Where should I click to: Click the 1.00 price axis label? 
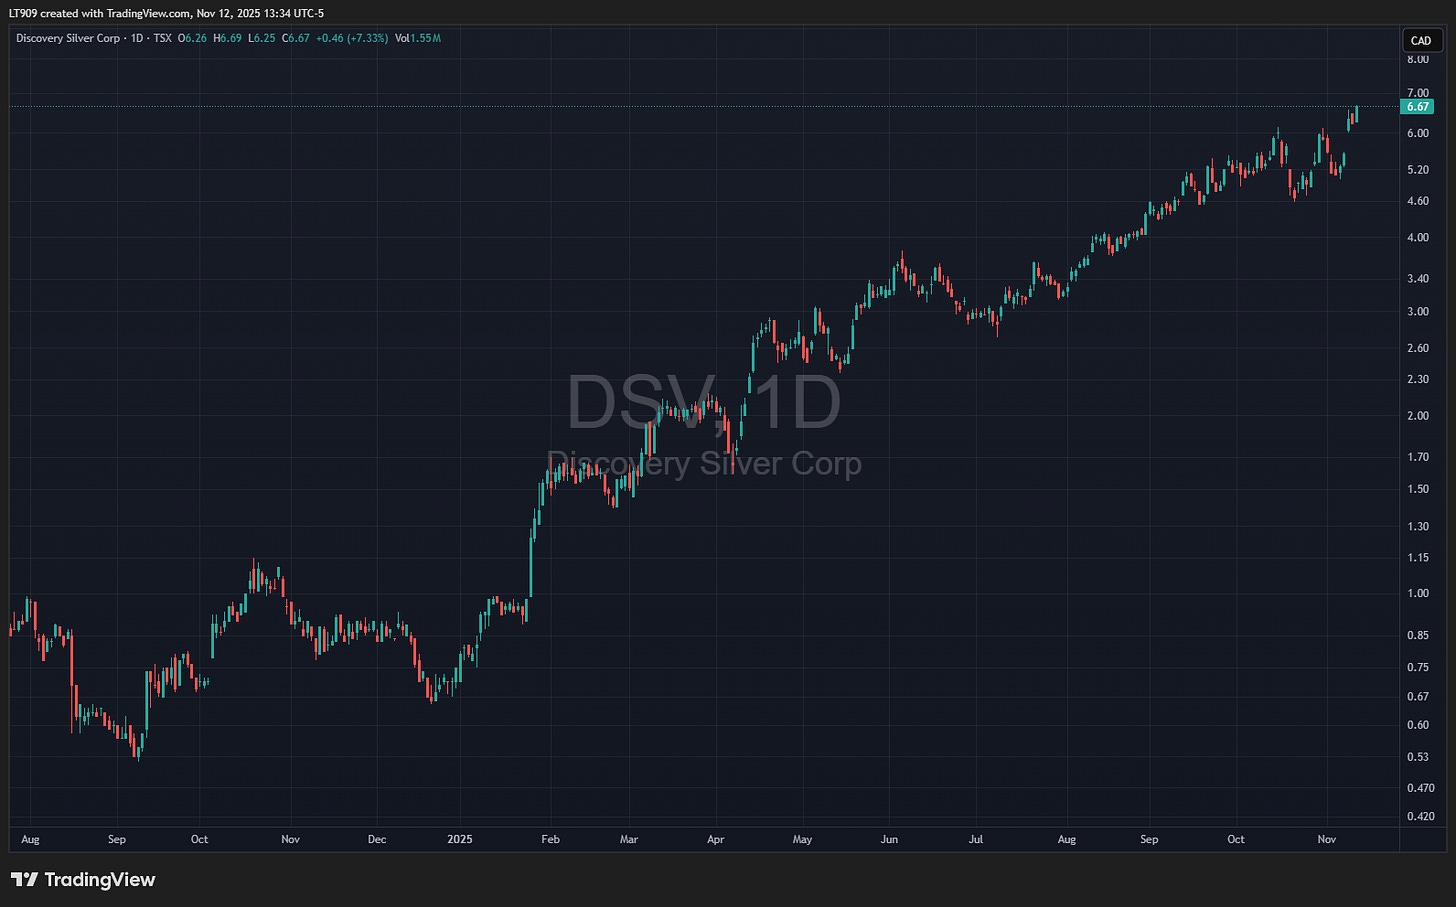pyautogui.click(x=1417, y=594)
